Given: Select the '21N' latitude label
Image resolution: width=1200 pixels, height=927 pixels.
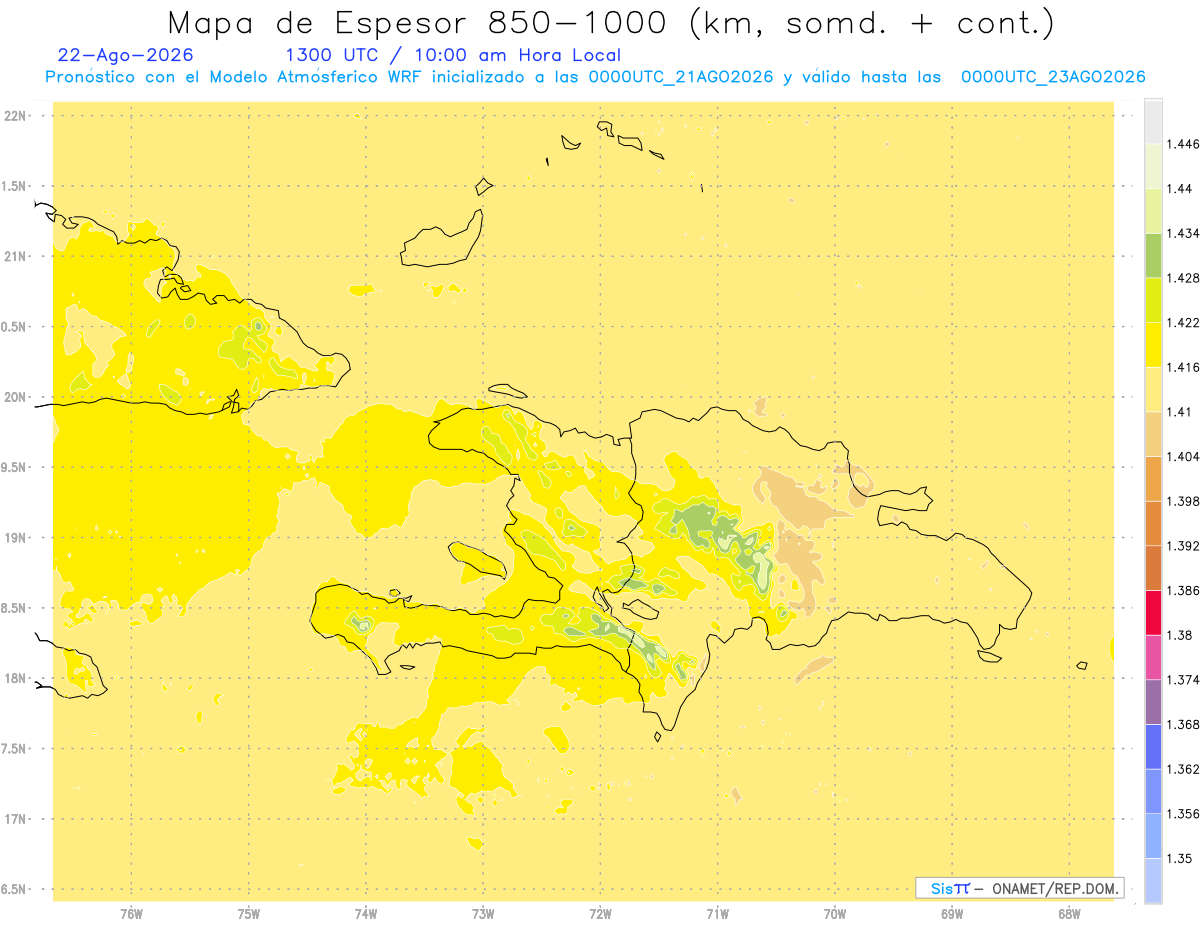Looking at the screenshot, I should point(17,257).
